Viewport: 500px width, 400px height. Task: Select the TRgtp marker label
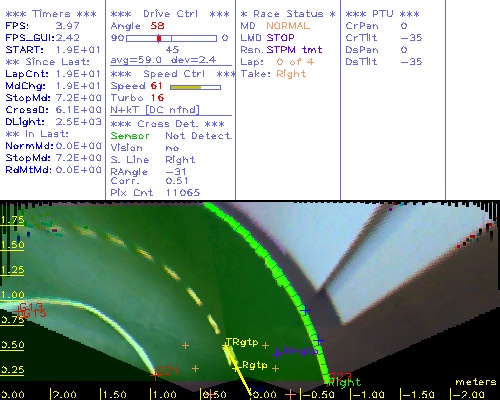[242, 342]
